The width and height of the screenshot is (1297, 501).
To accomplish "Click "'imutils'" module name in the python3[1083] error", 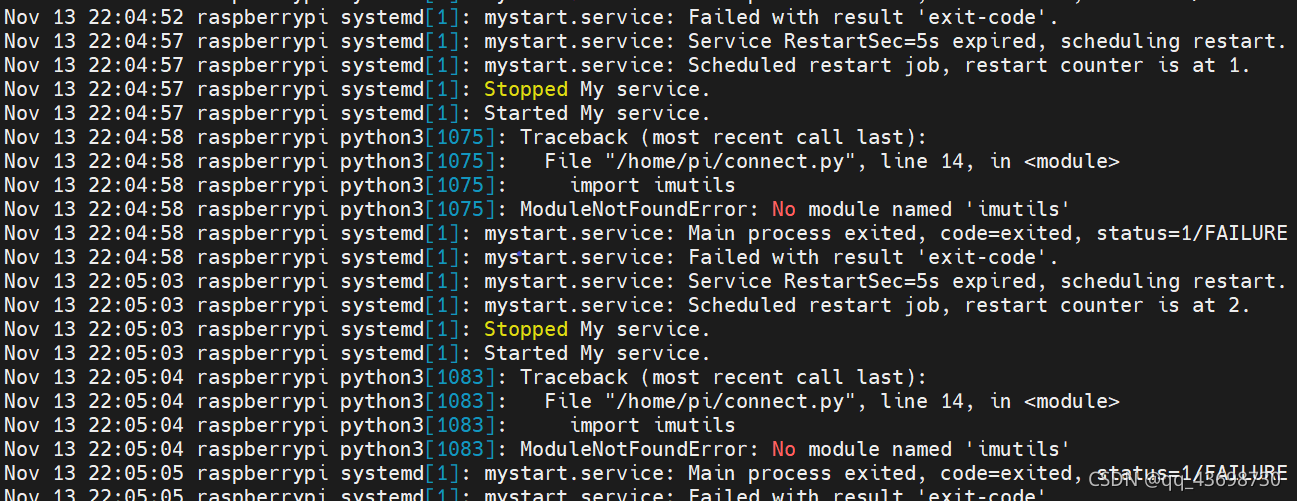I will click(x=1017, y=449).
